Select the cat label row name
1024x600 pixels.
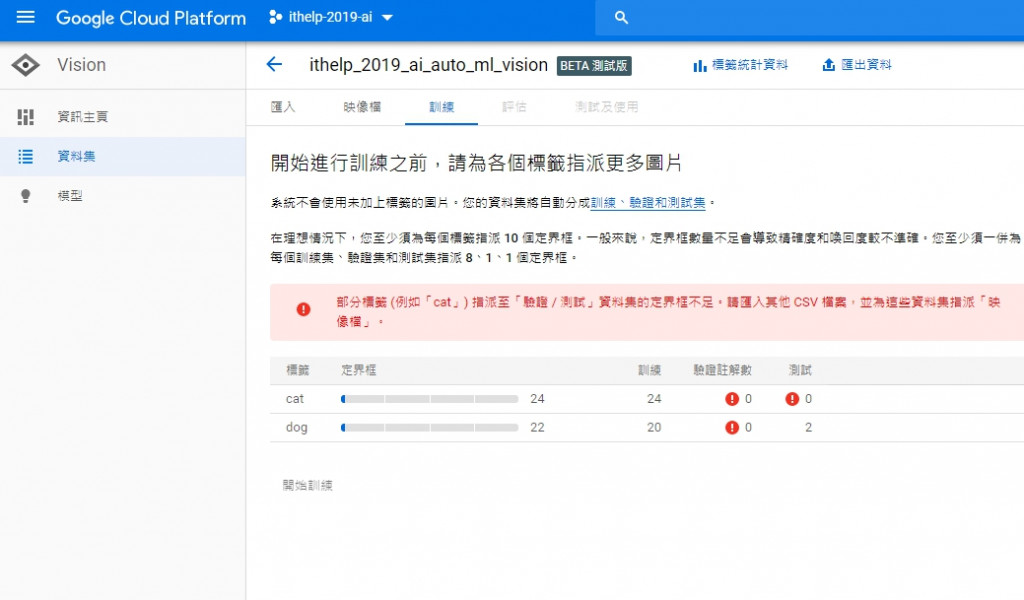[x=295, y=399]
